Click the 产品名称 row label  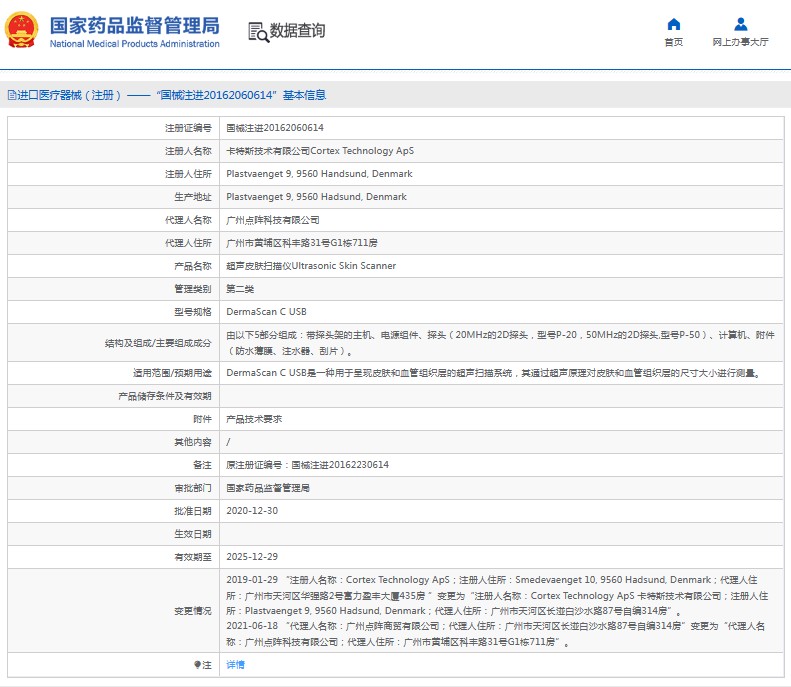(193, 266)
